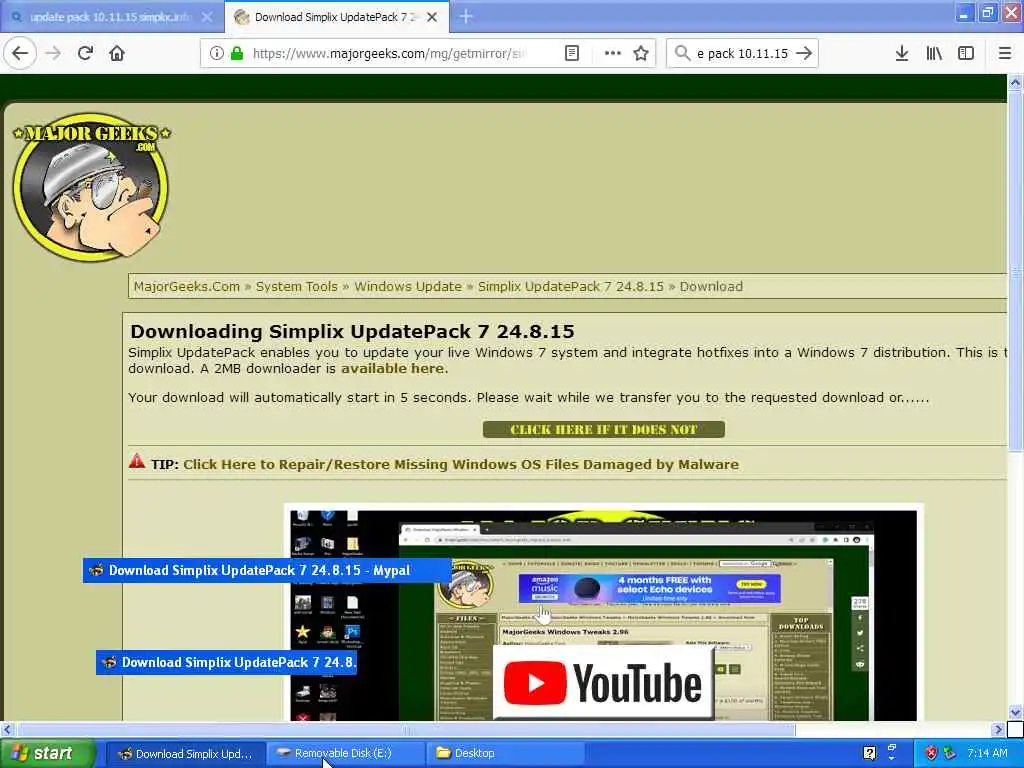The height and width of the screenshot is (768, 1024).
Task: Click the YouTube logo on the video
Action: pyautogui.click(x=603, y=682)
